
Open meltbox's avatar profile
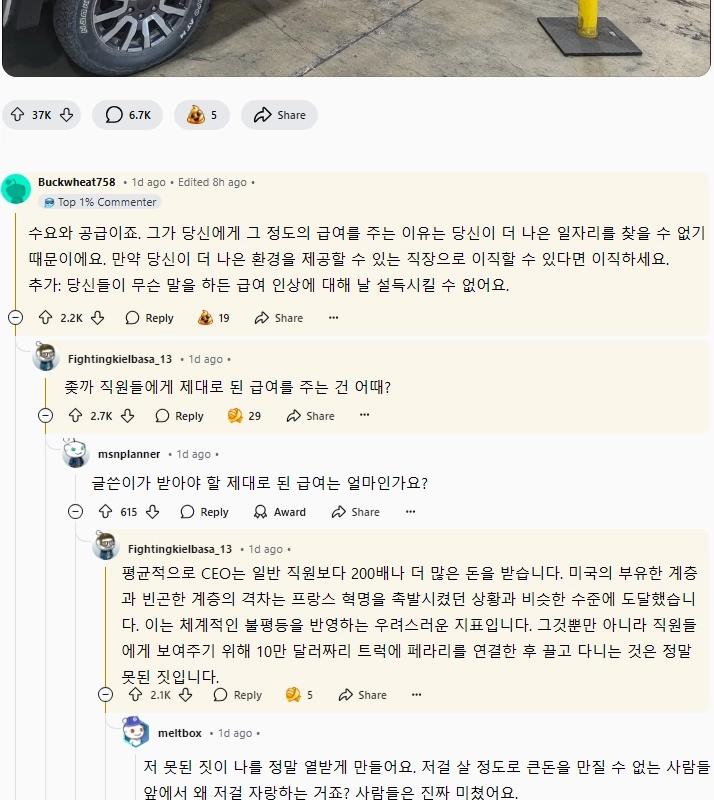point(136,733)
